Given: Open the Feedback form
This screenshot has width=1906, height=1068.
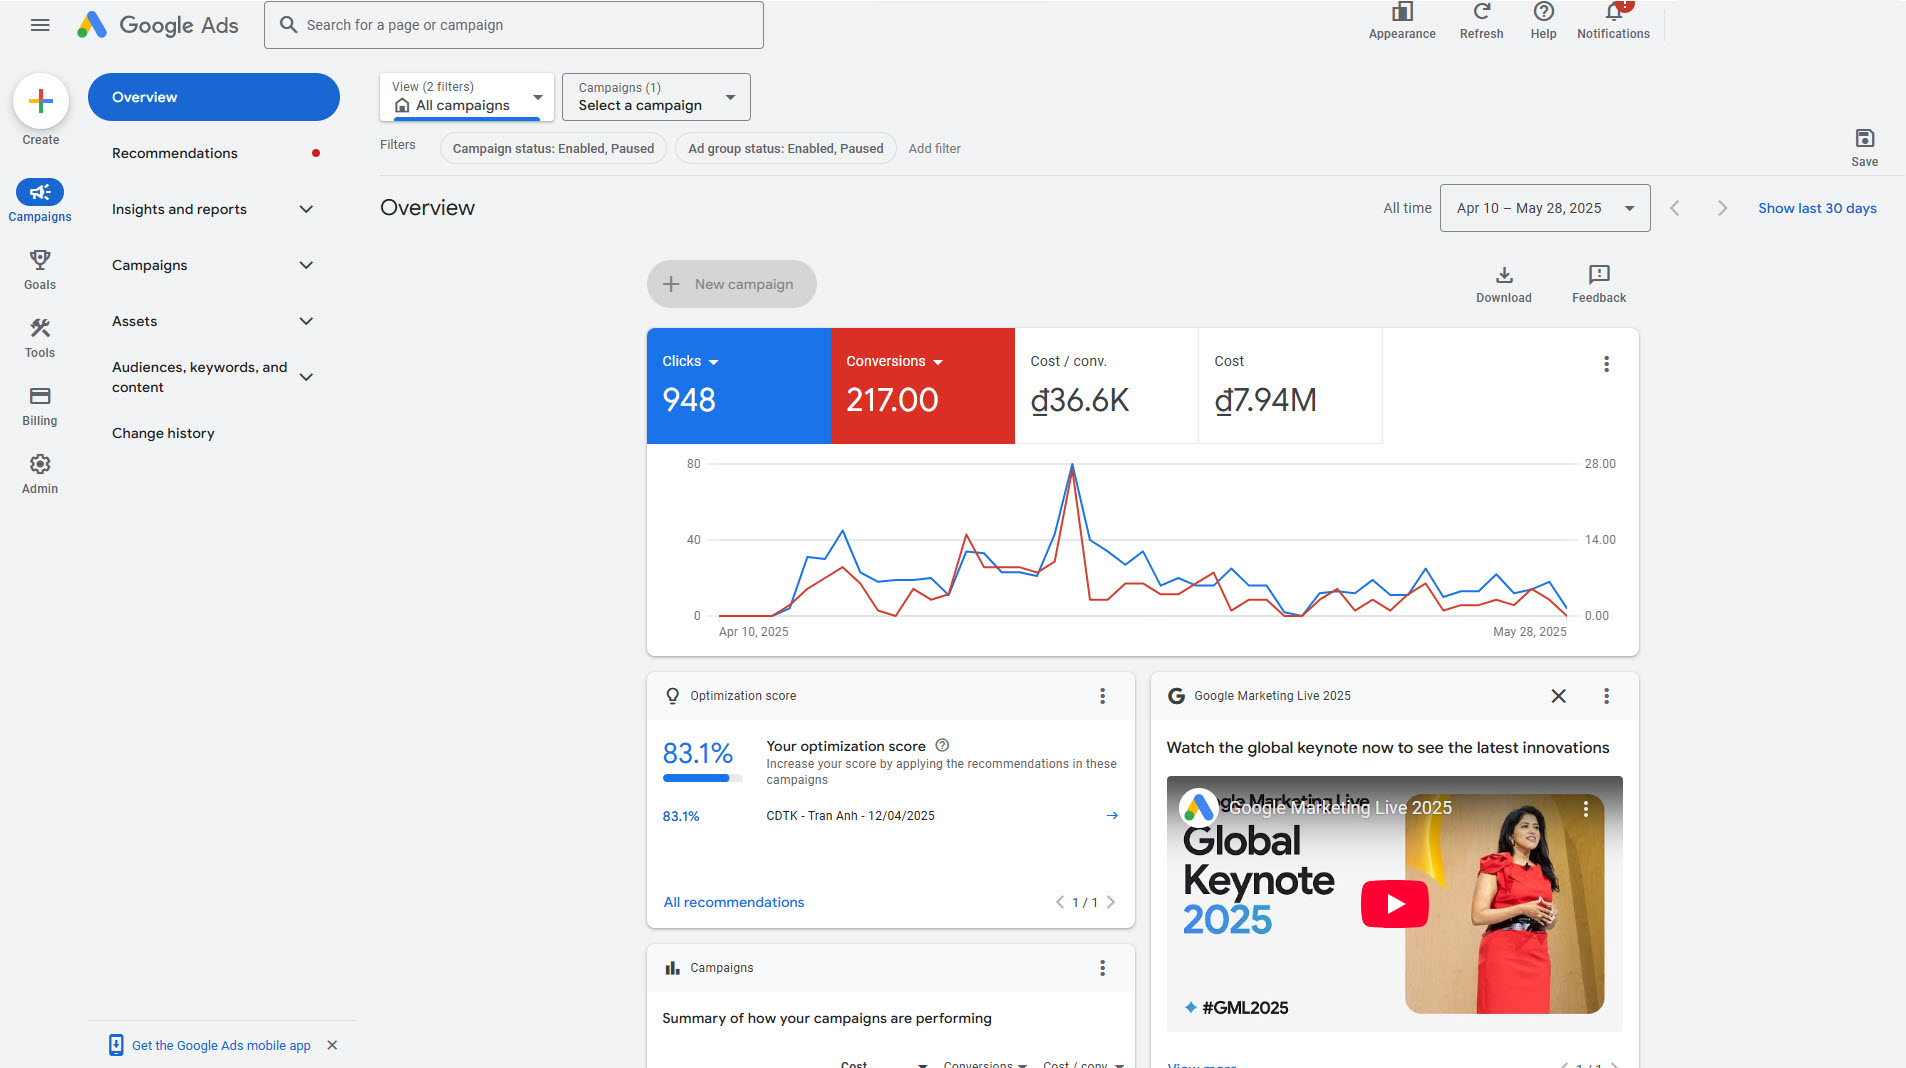Looking at the screenshot, I should click(1598, 284).
